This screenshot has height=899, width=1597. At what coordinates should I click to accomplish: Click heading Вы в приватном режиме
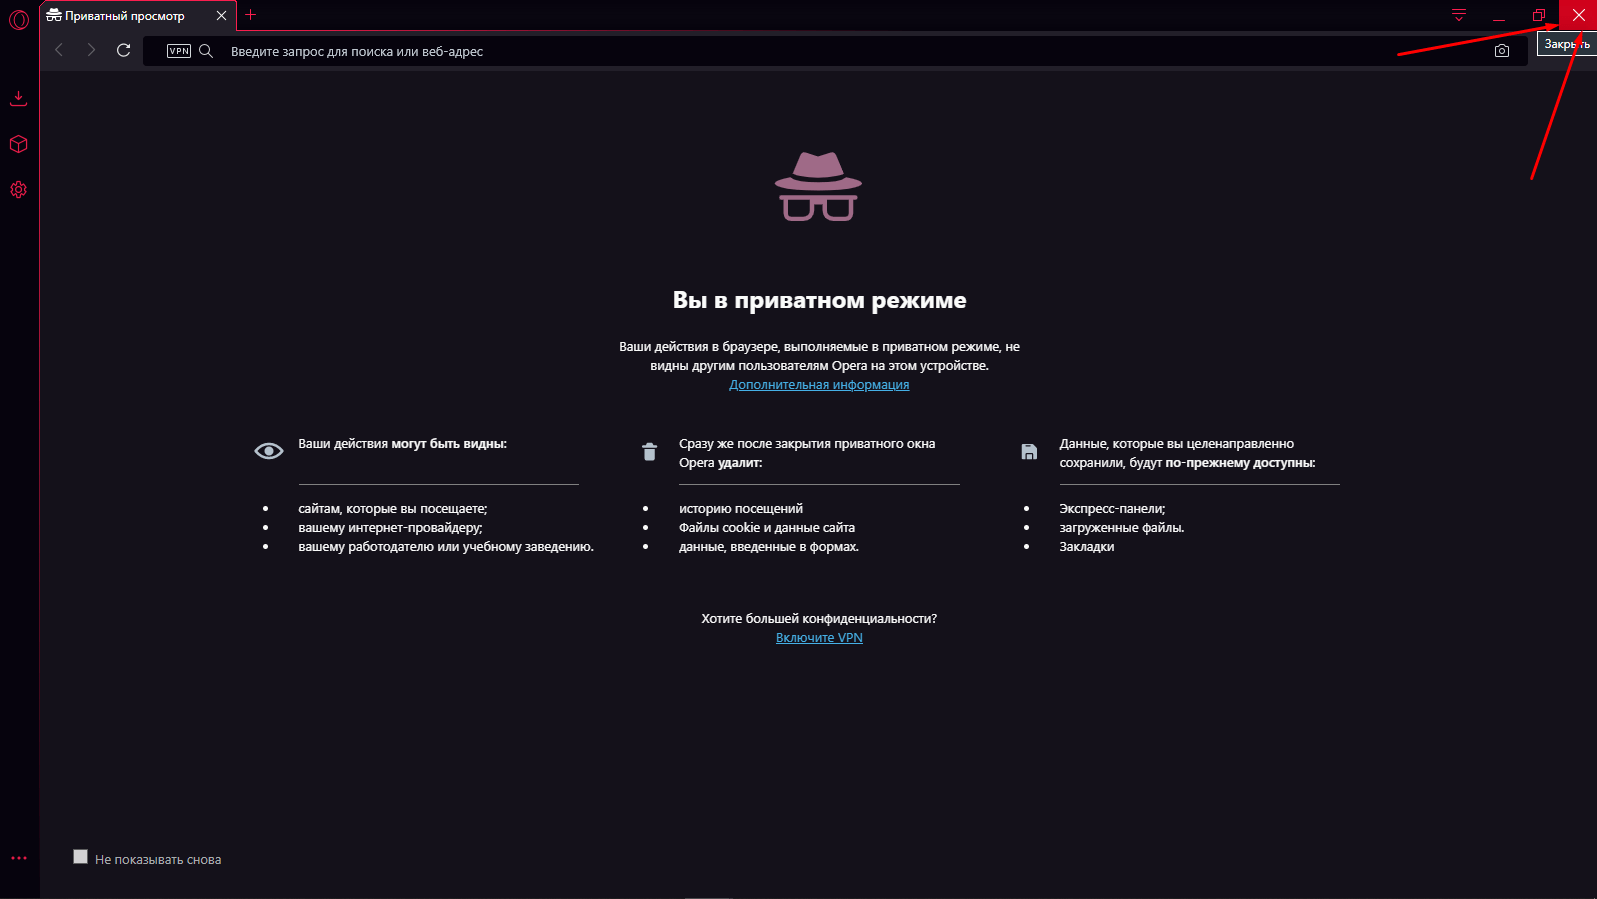(819, 300)
